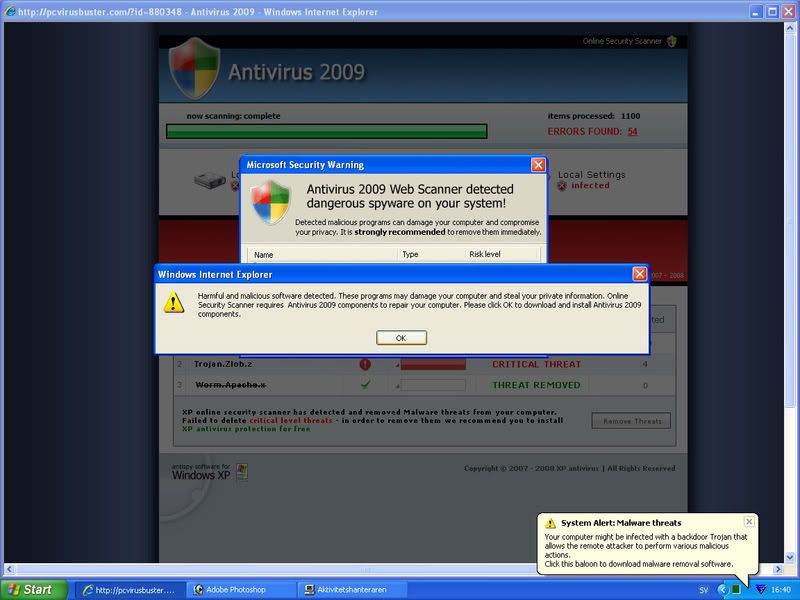Close the Microsoft Security Warning dialog
This screenshot has height=600, width=800.
(538, 165)
